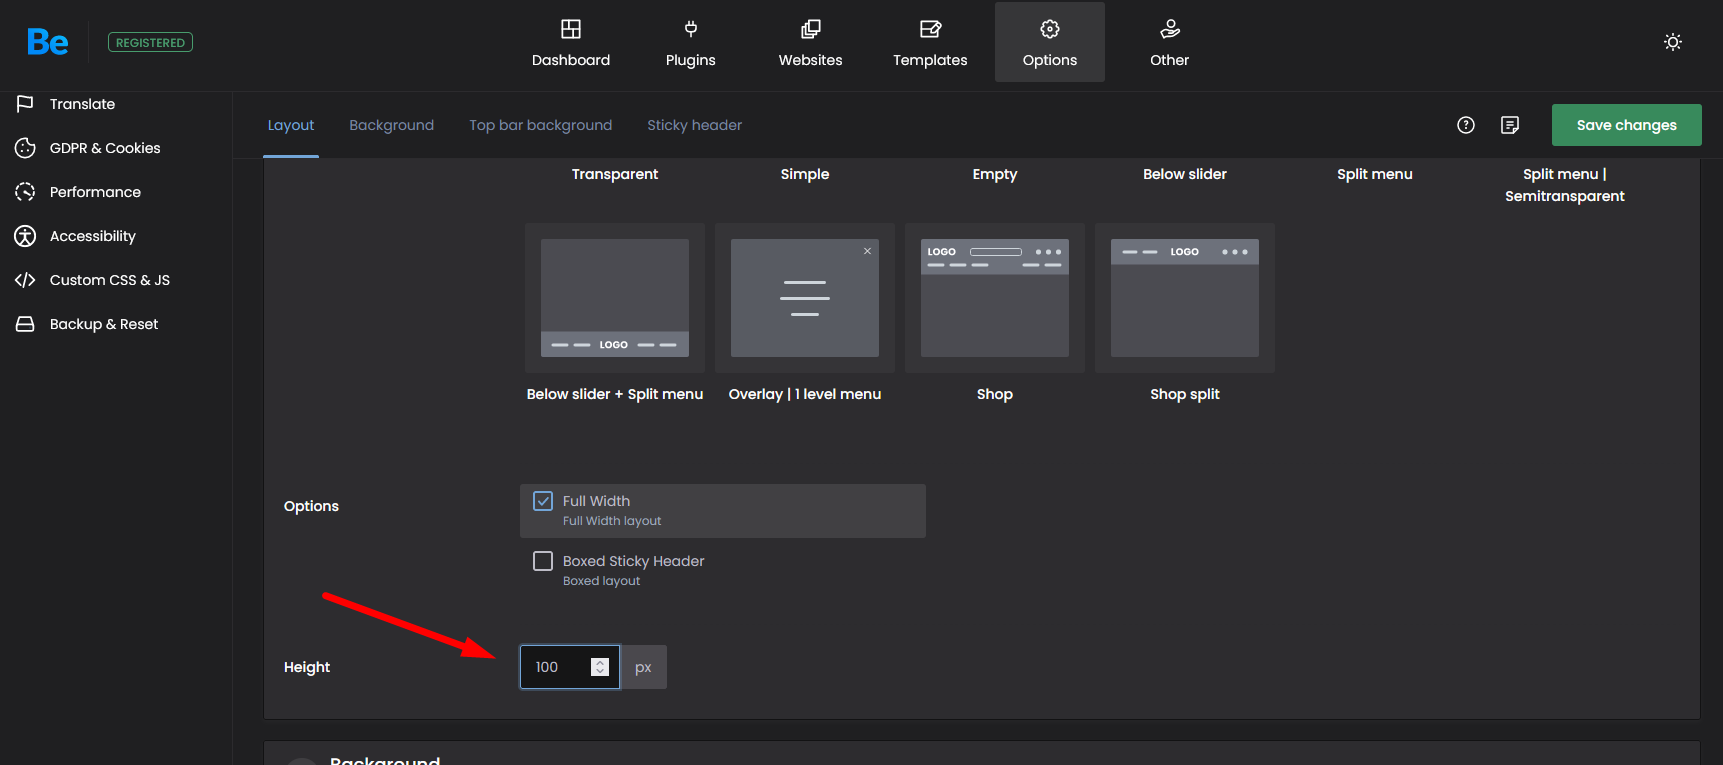Click the REGISTERED badge
The width and height of the screenshot is (1723, 765).
point(150,42)
